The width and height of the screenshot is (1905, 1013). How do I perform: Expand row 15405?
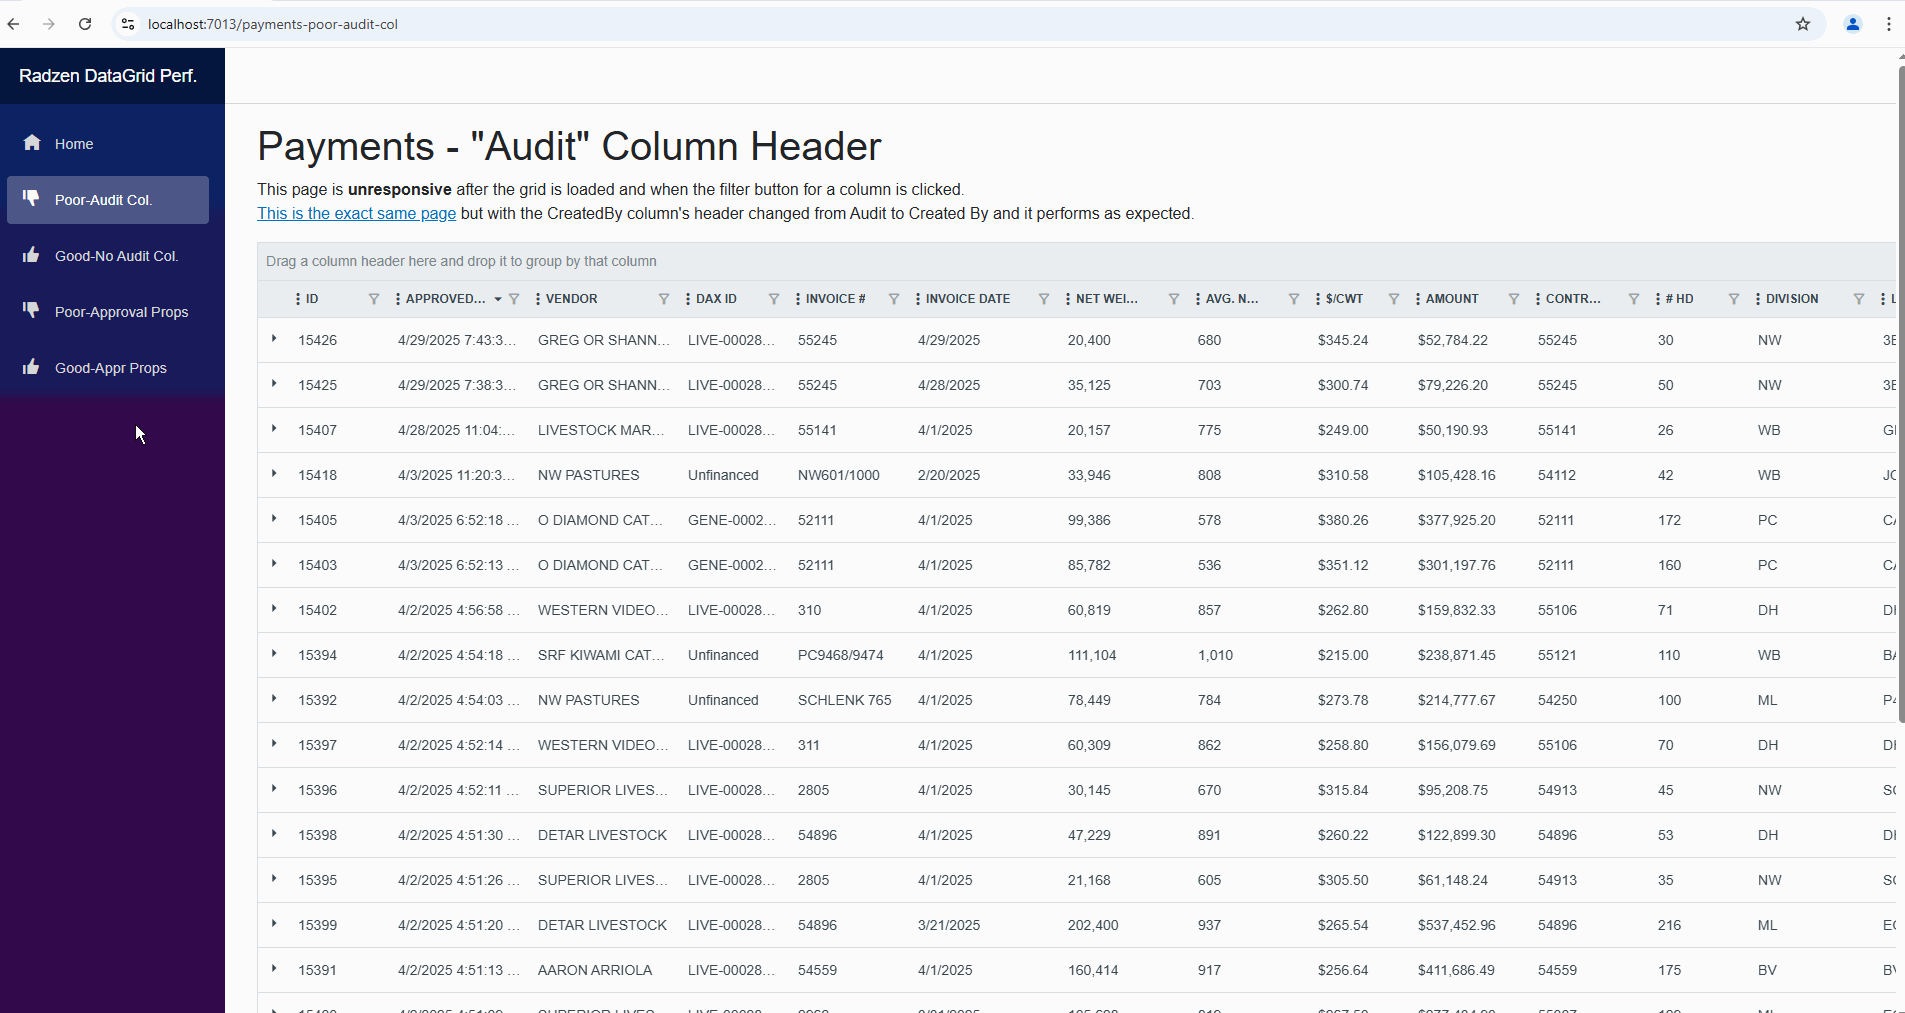coord(274,519)
